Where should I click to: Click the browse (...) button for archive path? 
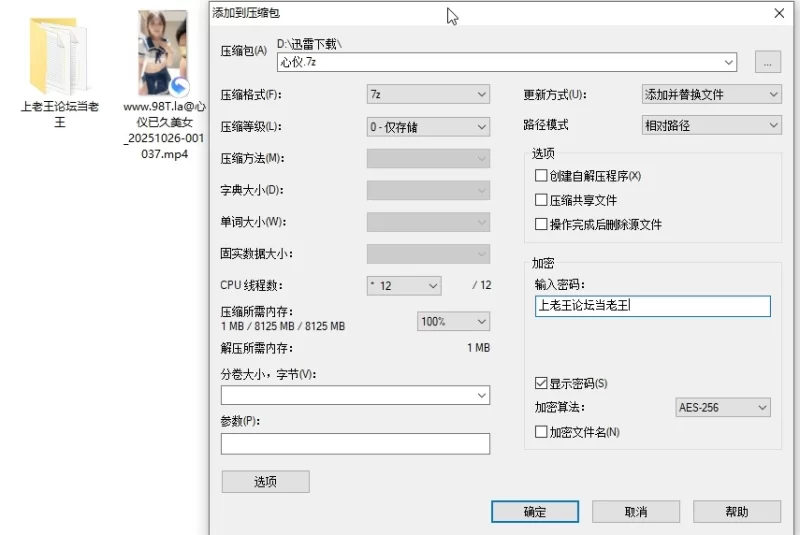tap(767, 62)
